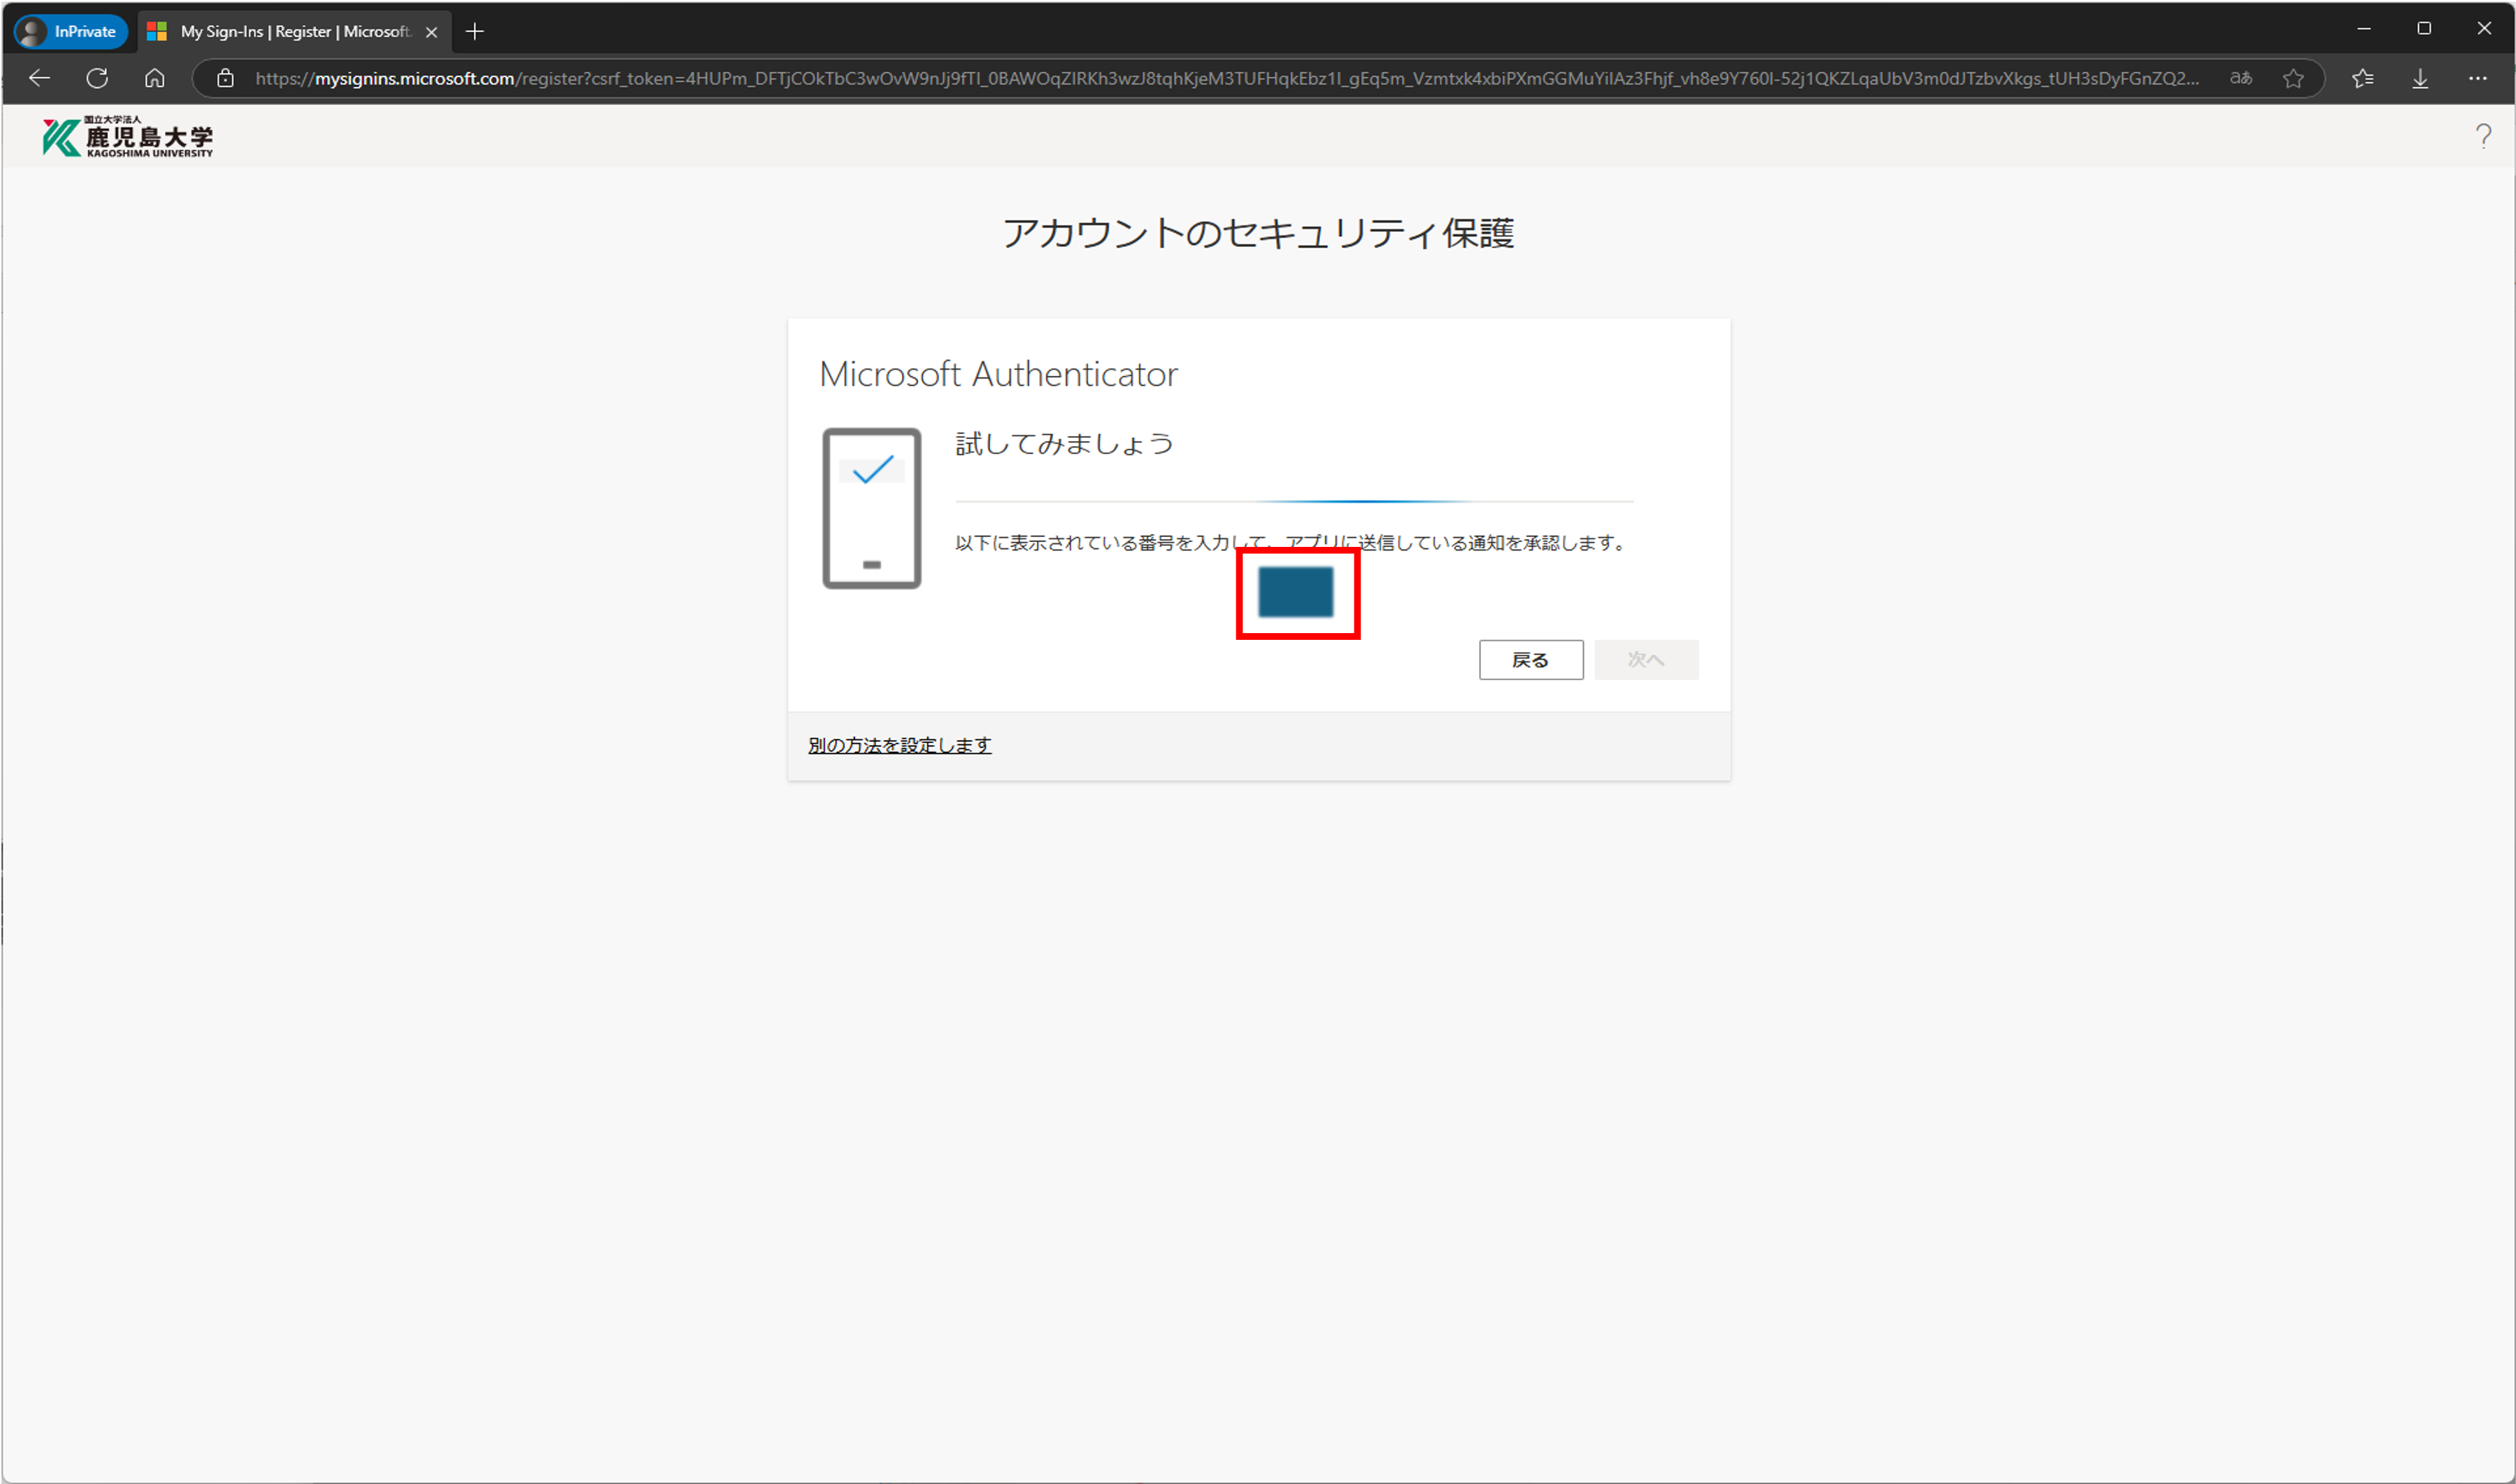Click the 試してみましょう text
The width and height of the screenshot is (2516, 1484).
tap(1065, 443)
